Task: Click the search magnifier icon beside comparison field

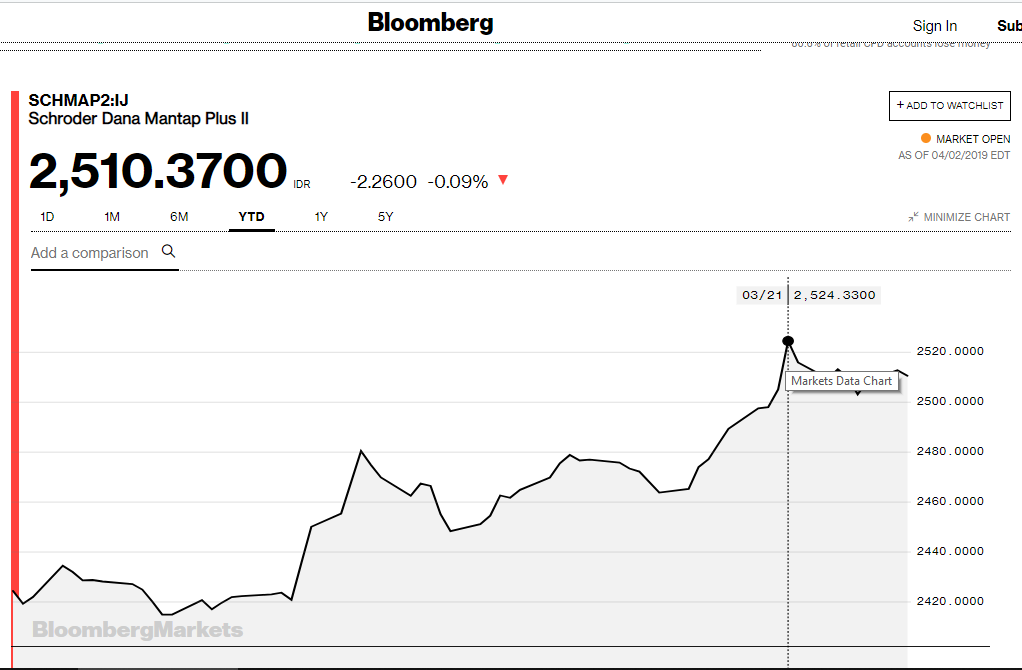Action: tap(168, 252)
